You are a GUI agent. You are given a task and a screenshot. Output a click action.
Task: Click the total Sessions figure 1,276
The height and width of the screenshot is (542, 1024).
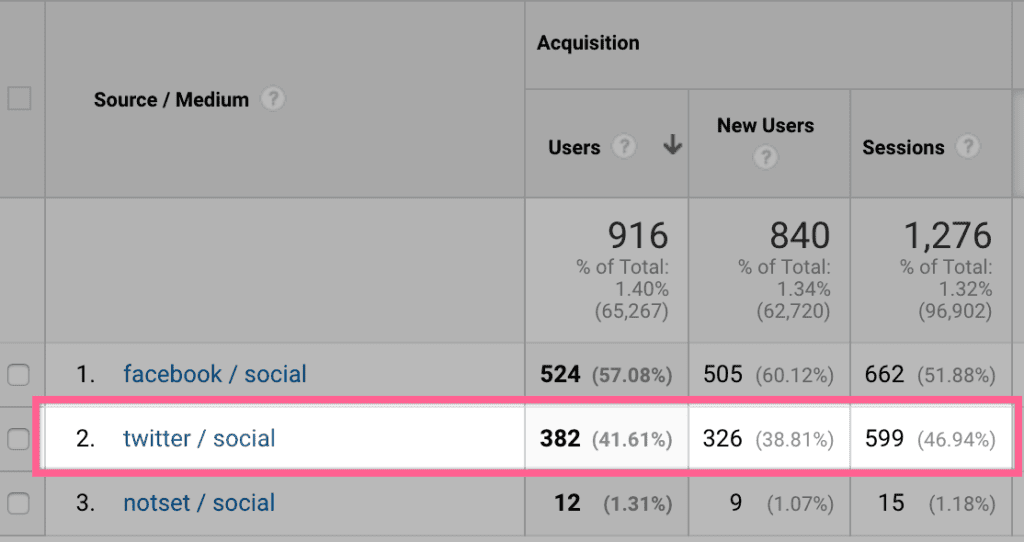(948, 235)
